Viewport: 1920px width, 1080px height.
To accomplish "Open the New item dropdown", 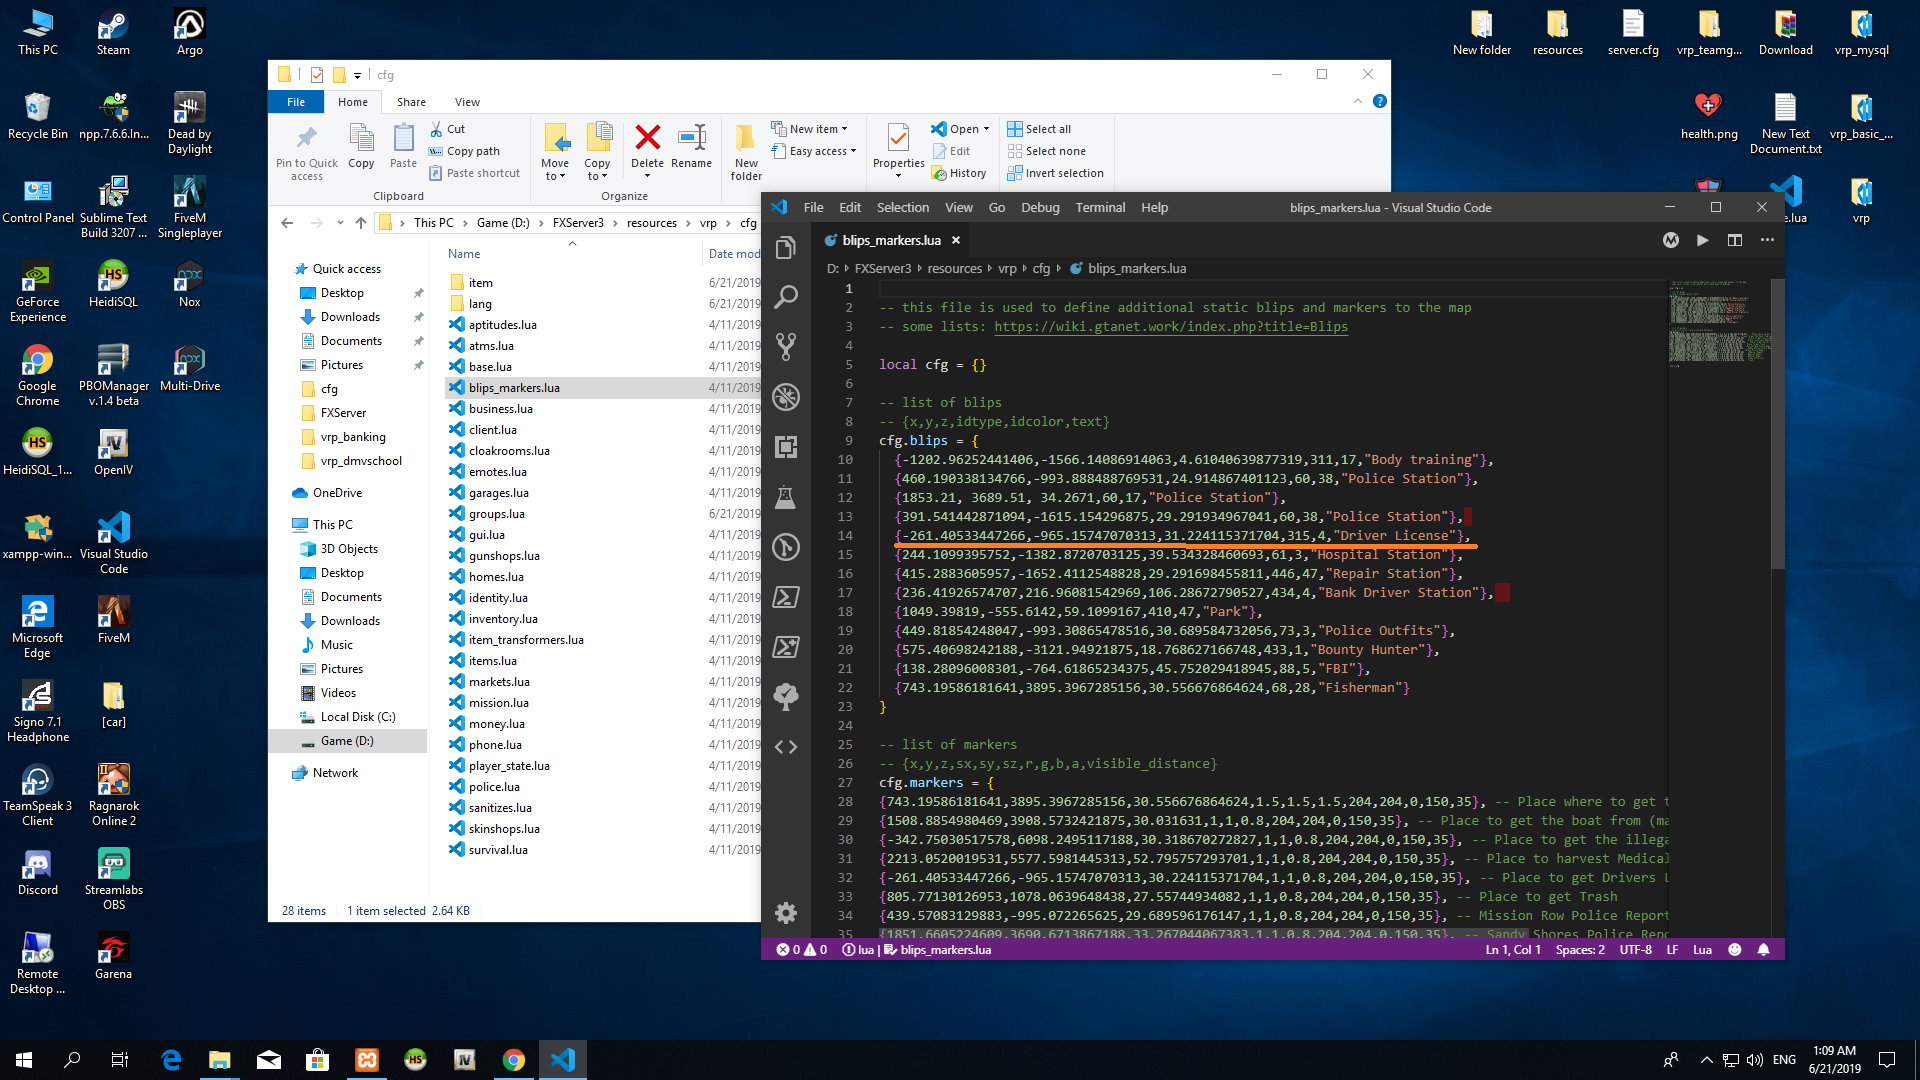I will 810,129.
